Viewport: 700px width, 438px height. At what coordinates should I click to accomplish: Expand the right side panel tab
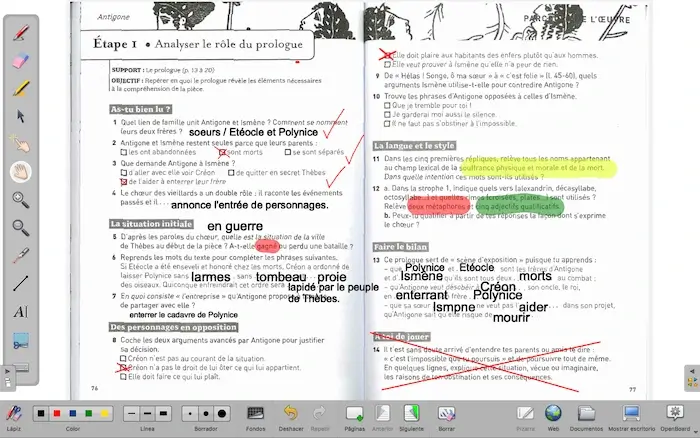(x=690, y=376)
